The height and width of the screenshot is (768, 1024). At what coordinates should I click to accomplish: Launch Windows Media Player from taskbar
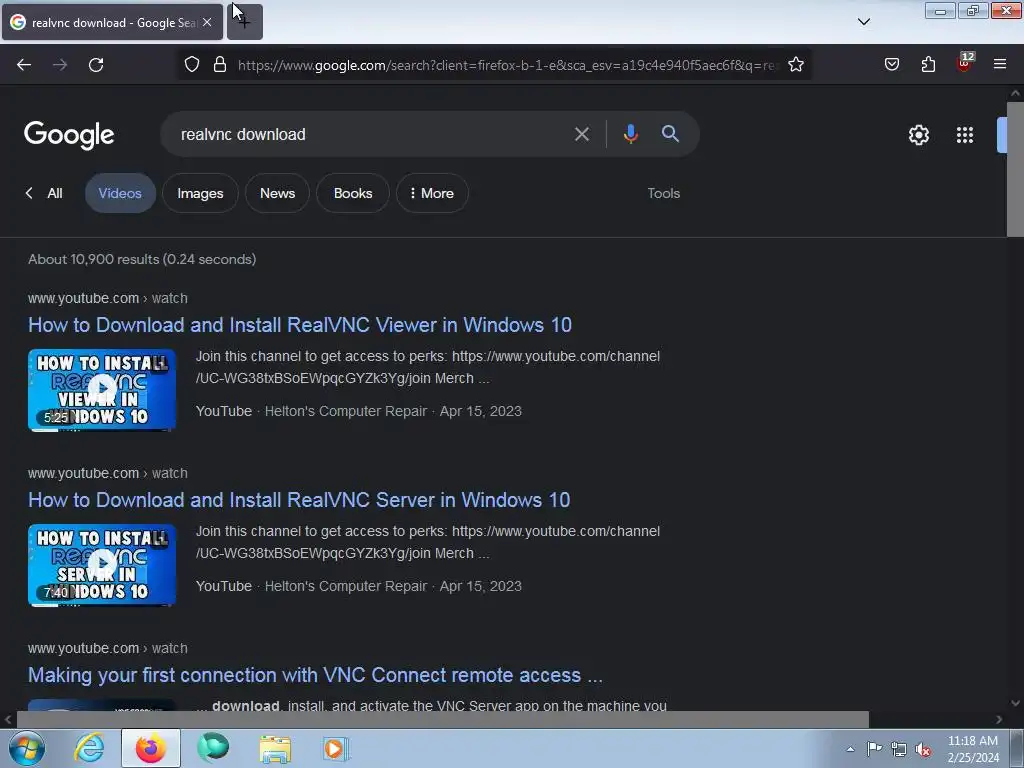(x=336, y=748)
